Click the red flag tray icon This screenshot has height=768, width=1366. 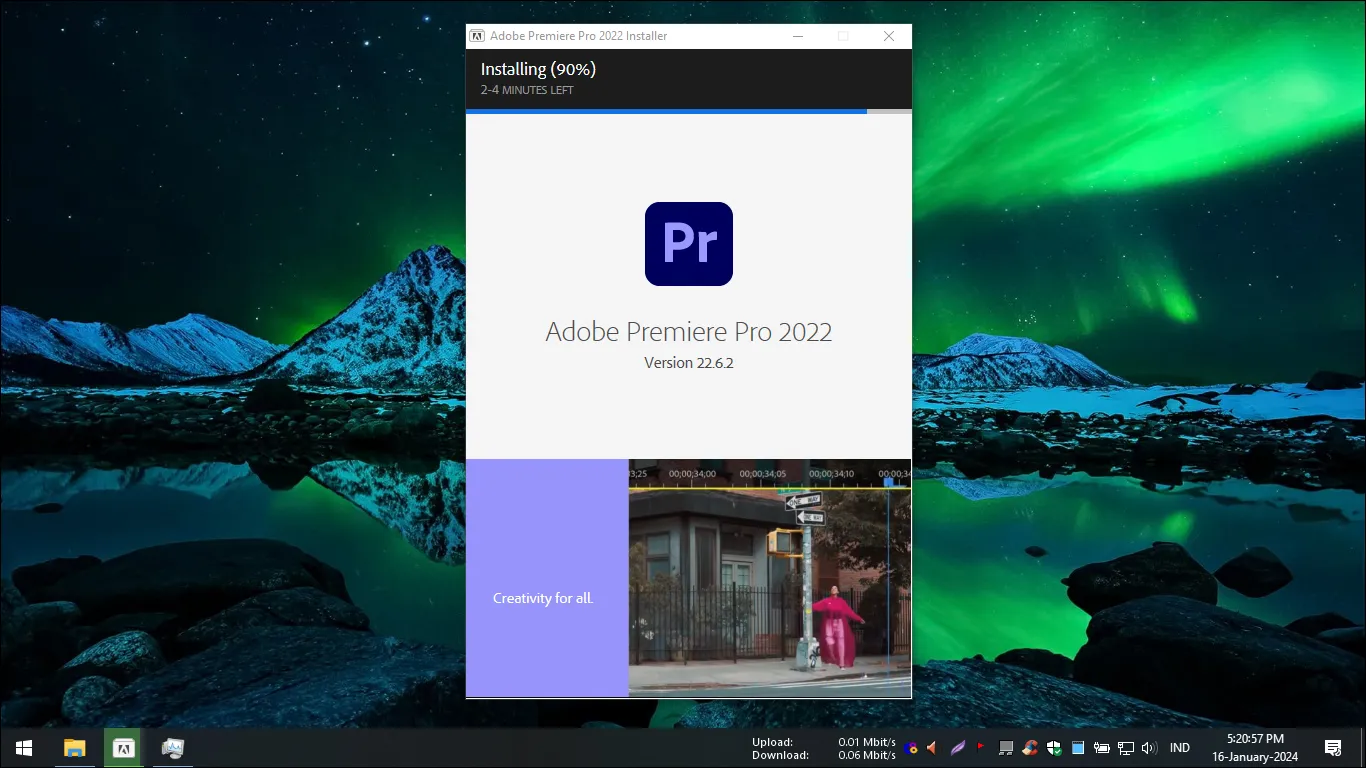point(980,747)
